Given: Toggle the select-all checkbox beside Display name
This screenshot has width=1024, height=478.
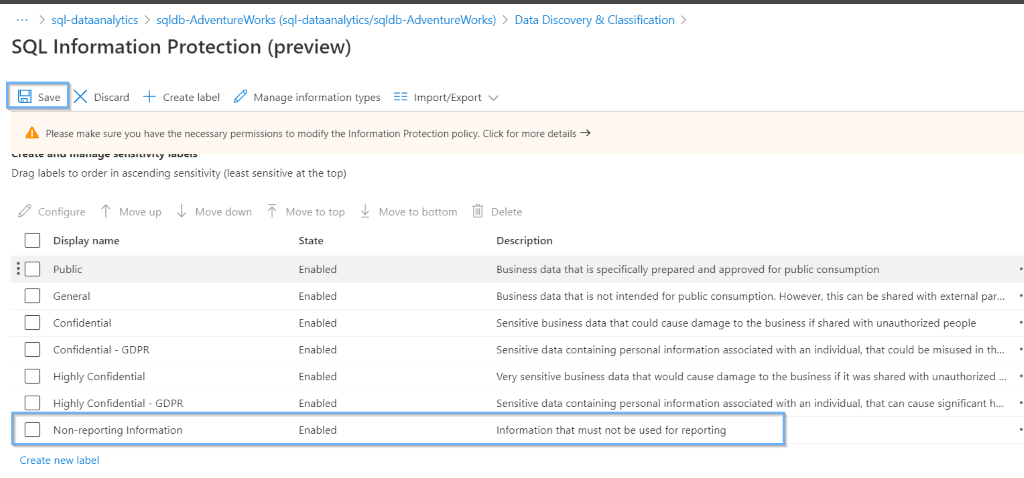Looking at the screenshot, I should 32,241.
